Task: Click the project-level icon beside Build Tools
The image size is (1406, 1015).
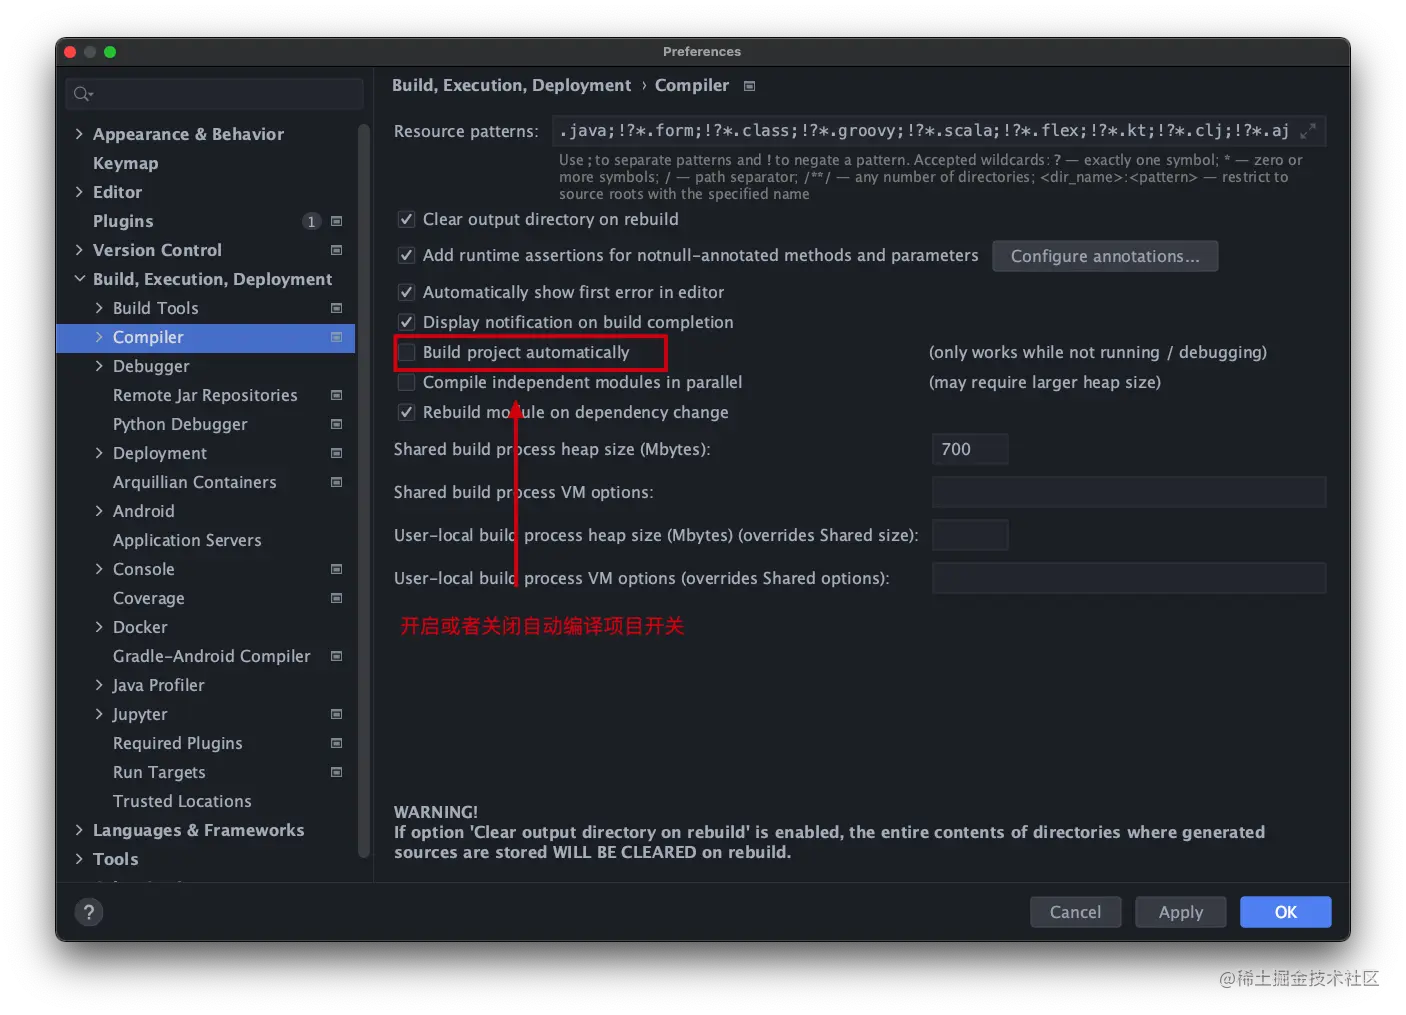Action: tap(336, 308)
